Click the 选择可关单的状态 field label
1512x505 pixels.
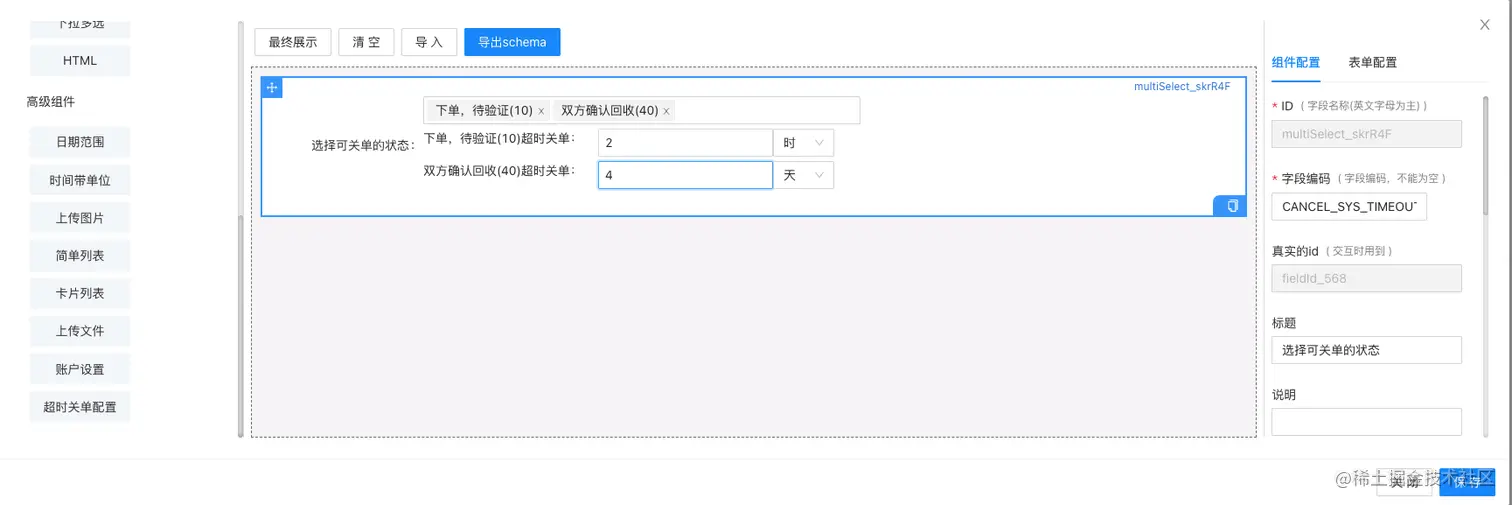coord(361,145)
